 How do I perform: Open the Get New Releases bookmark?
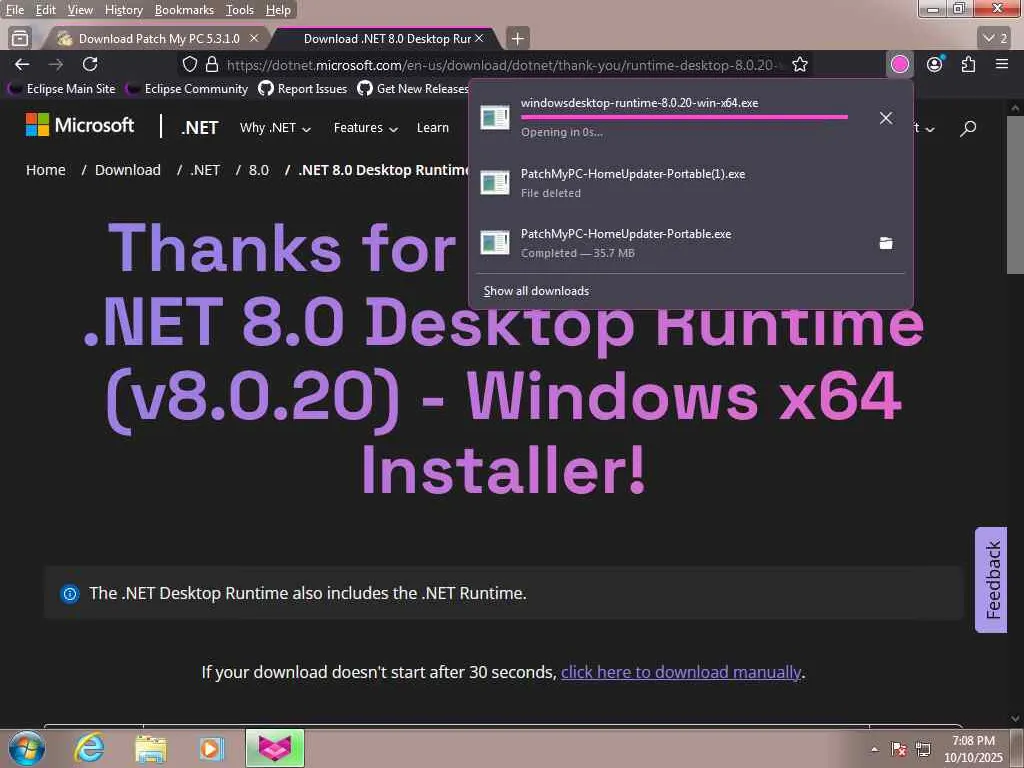click(413, 89)
